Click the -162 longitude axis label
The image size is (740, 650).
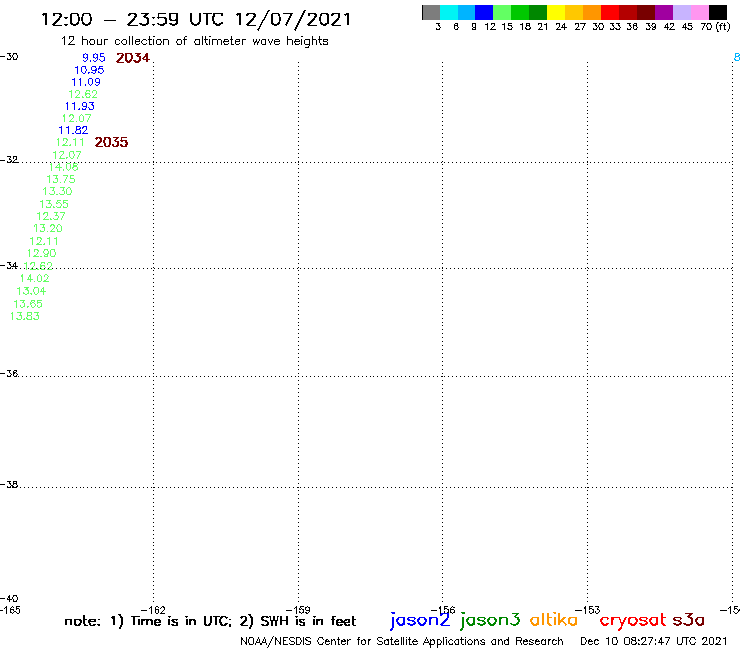[153, 610]
